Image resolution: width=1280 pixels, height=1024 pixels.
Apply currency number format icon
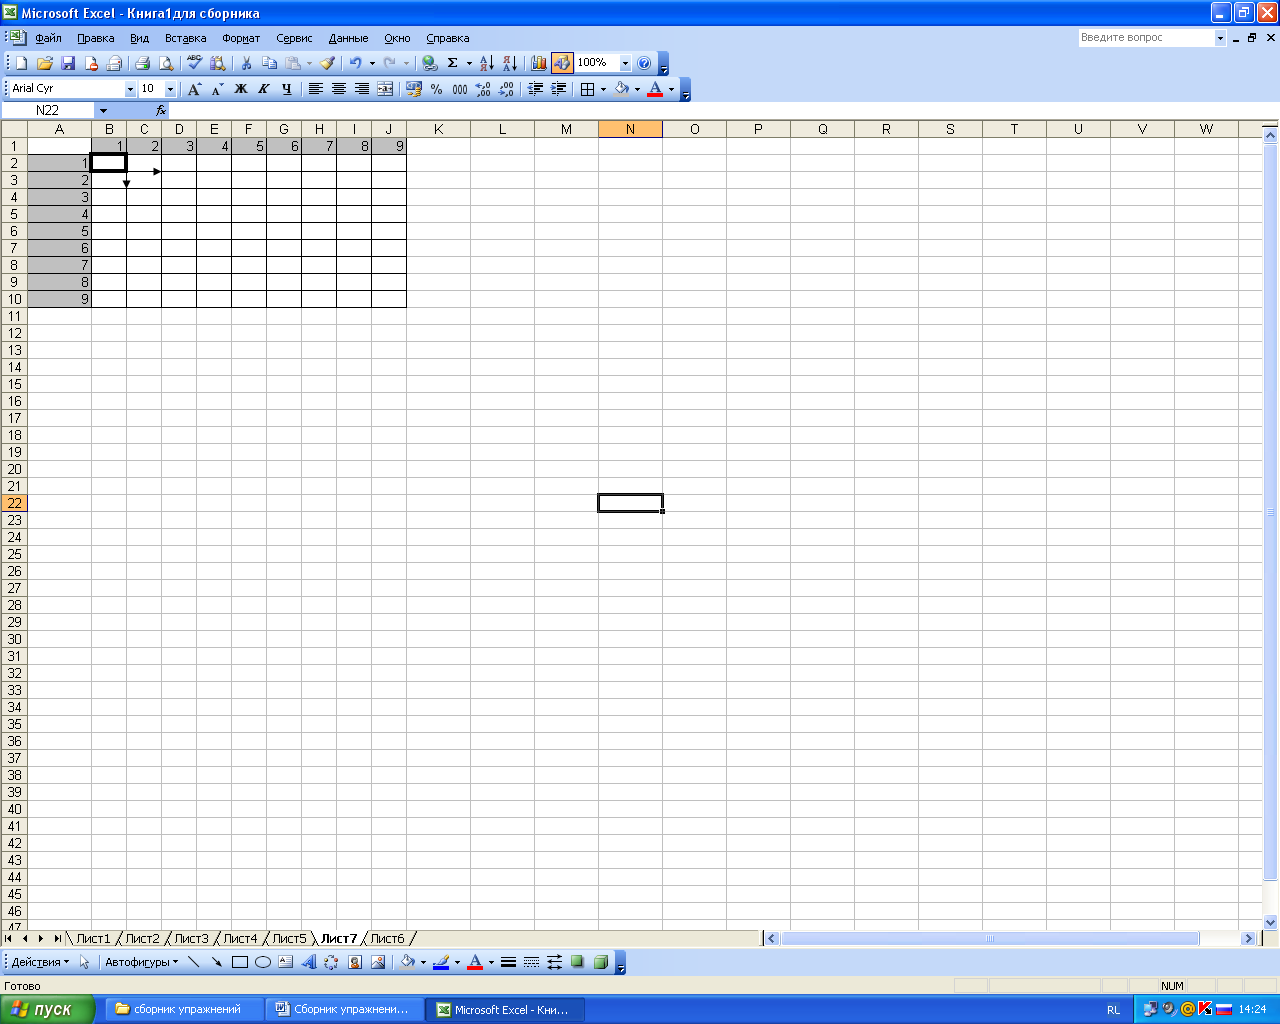414,89
